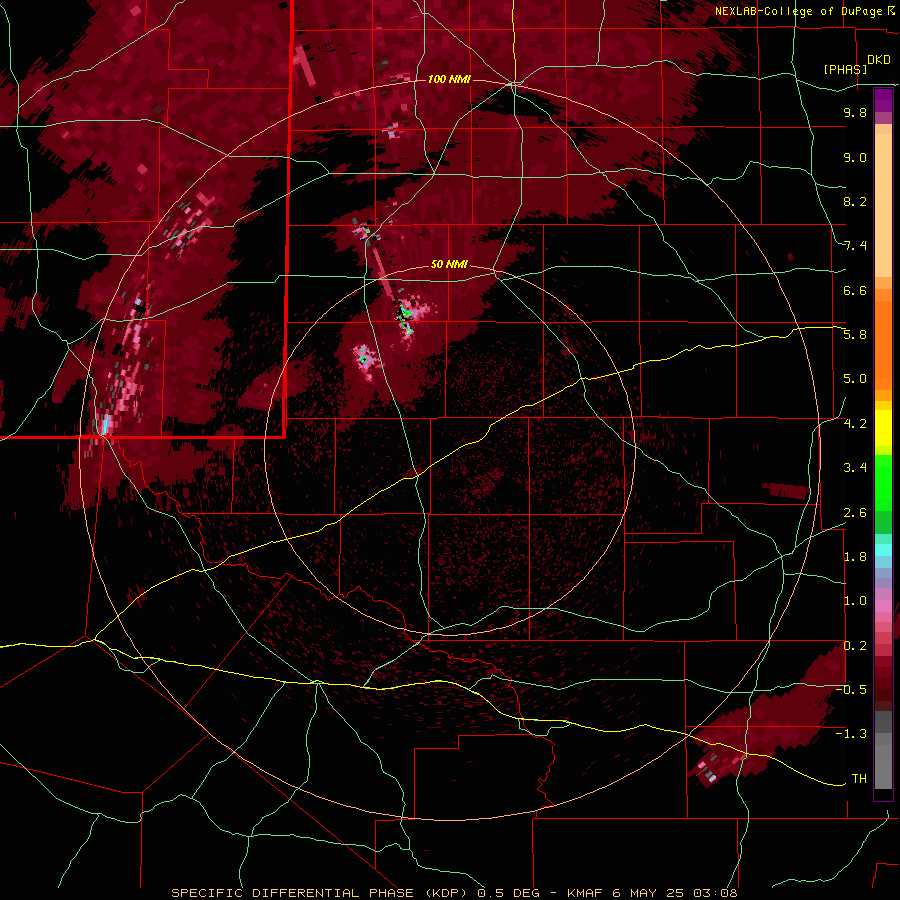Click the purple top color bar segment
Screen dimensions: 900x900
pyautogui.click(x=883, y=100)
